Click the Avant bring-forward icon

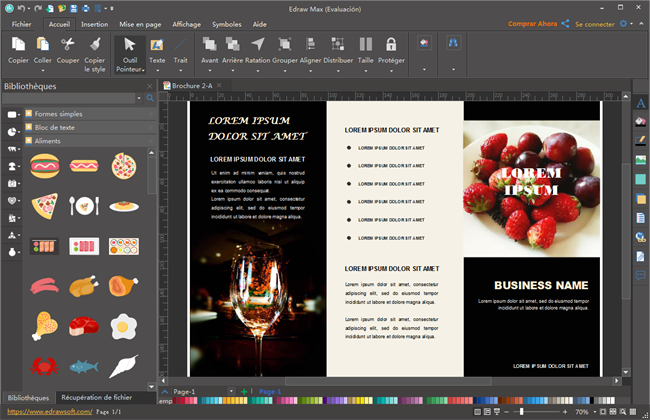pos(209,45)
